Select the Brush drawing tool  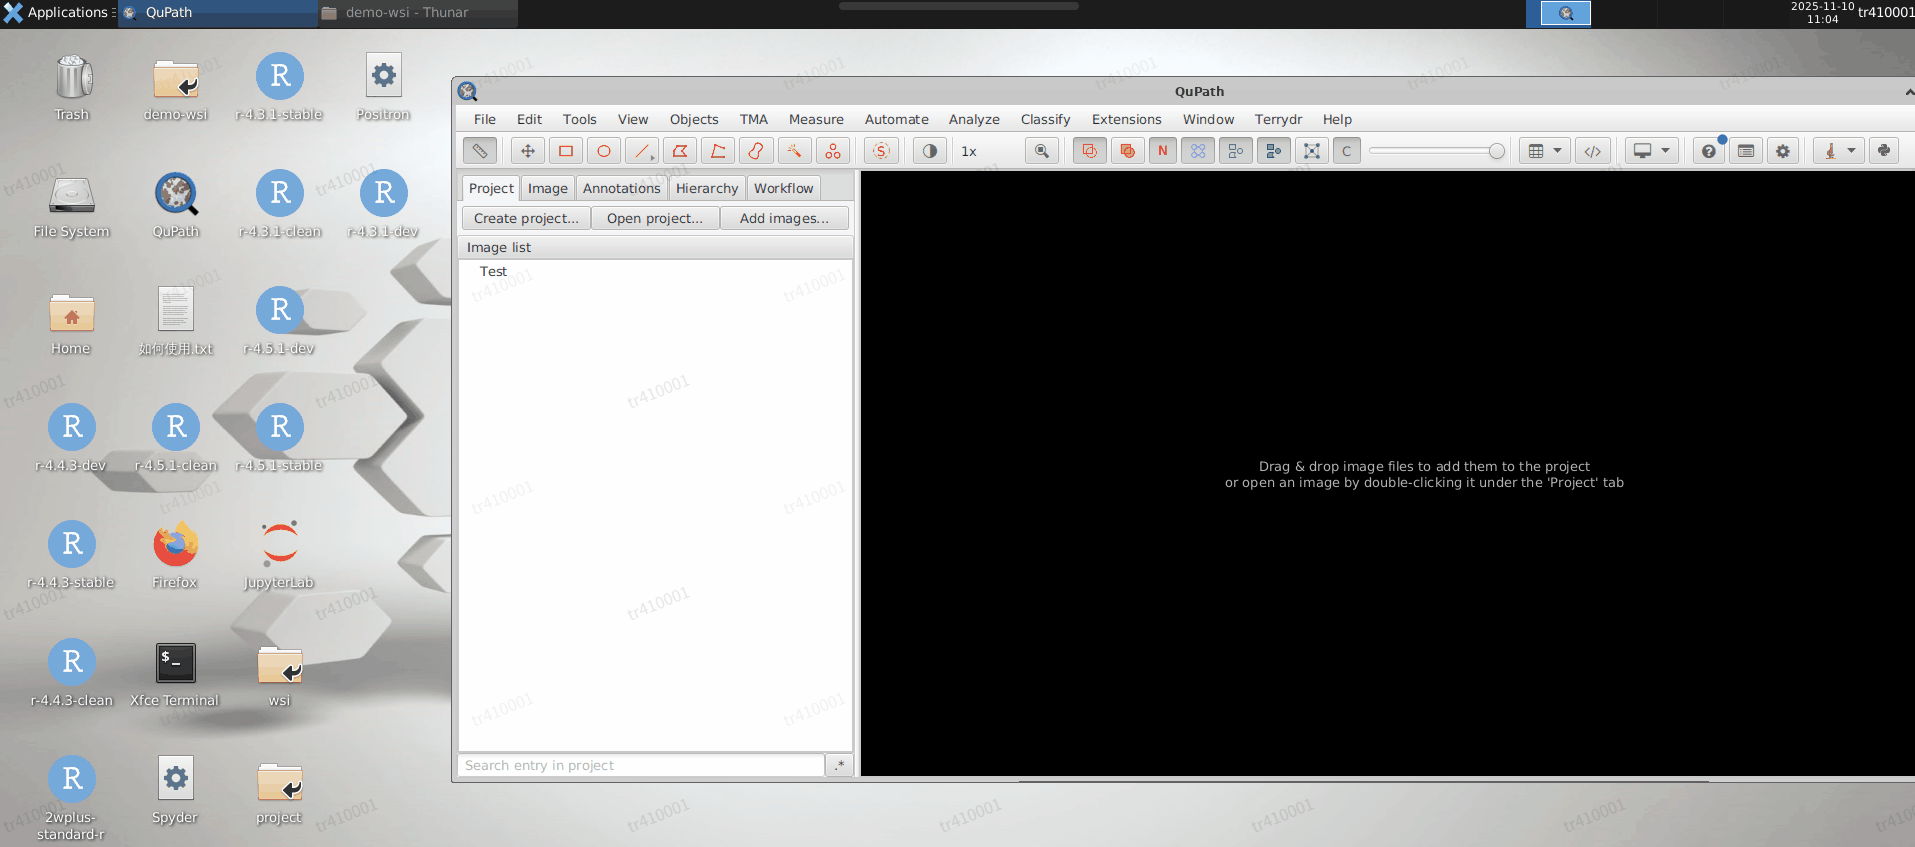click(x=756, y=151)
